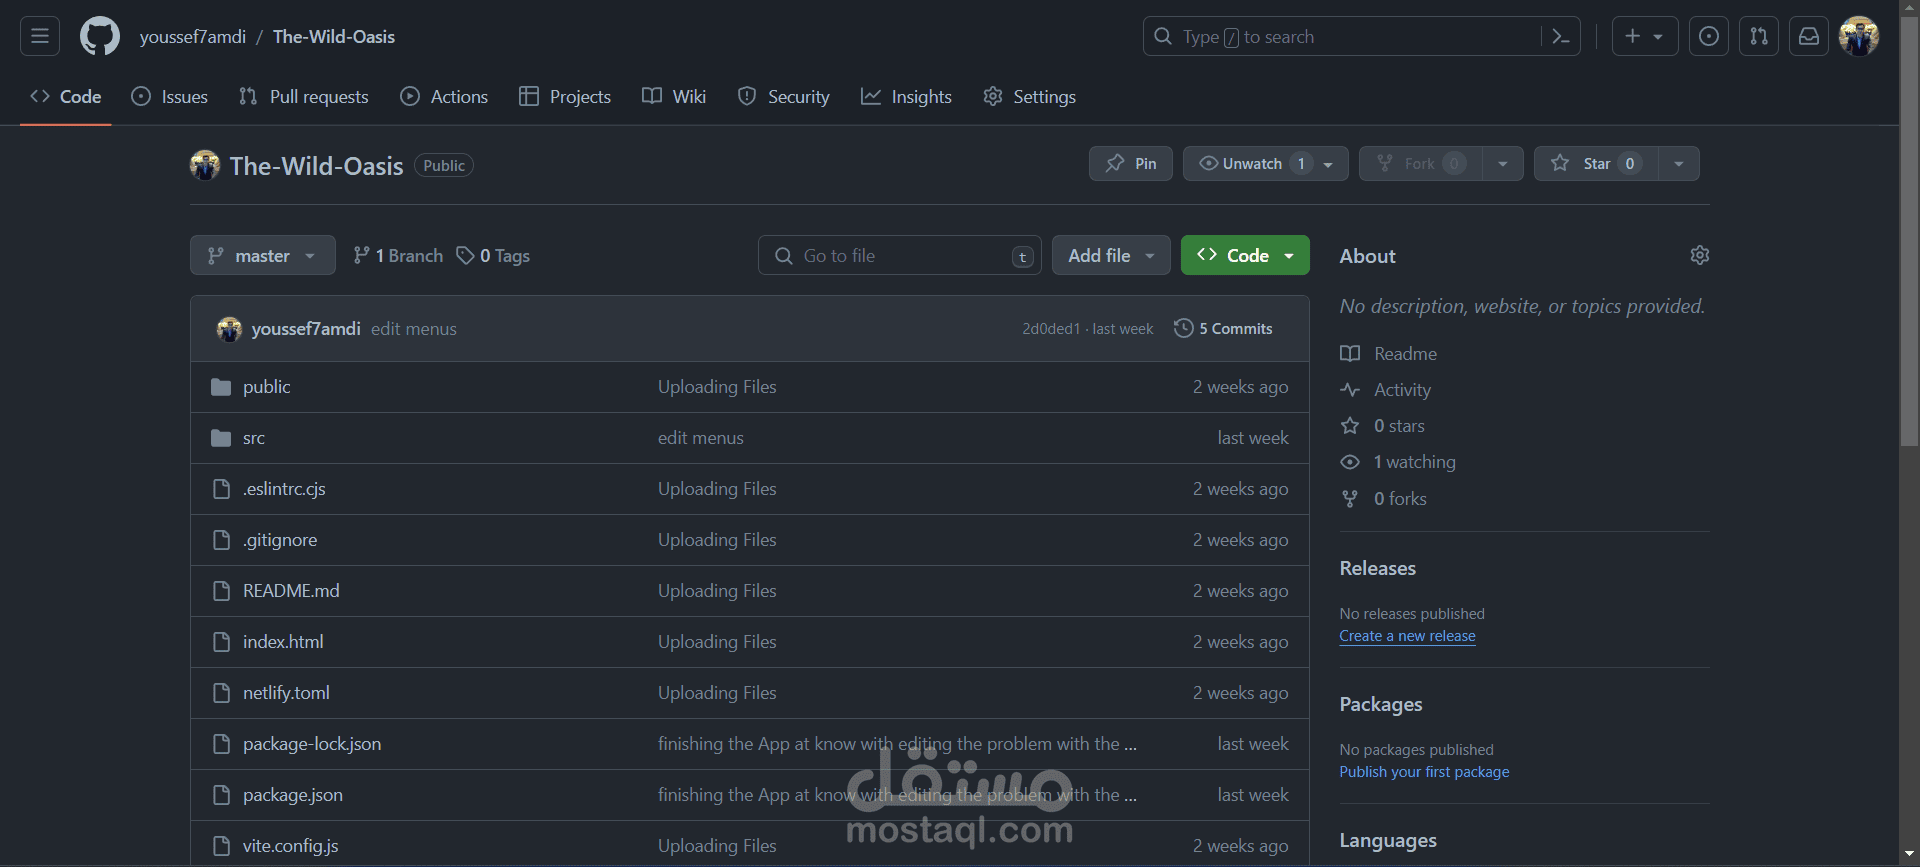
Task: Open the master branch switcher dropdown
Action: (263, 255)
